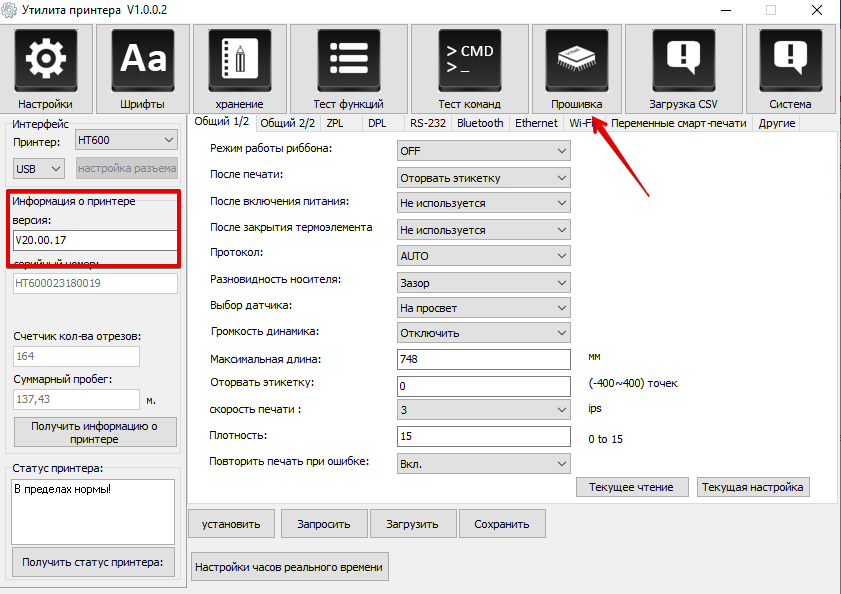Click Получить информацию о принтере button
This screenshot has width=841, height=594.
click(95, 432)
